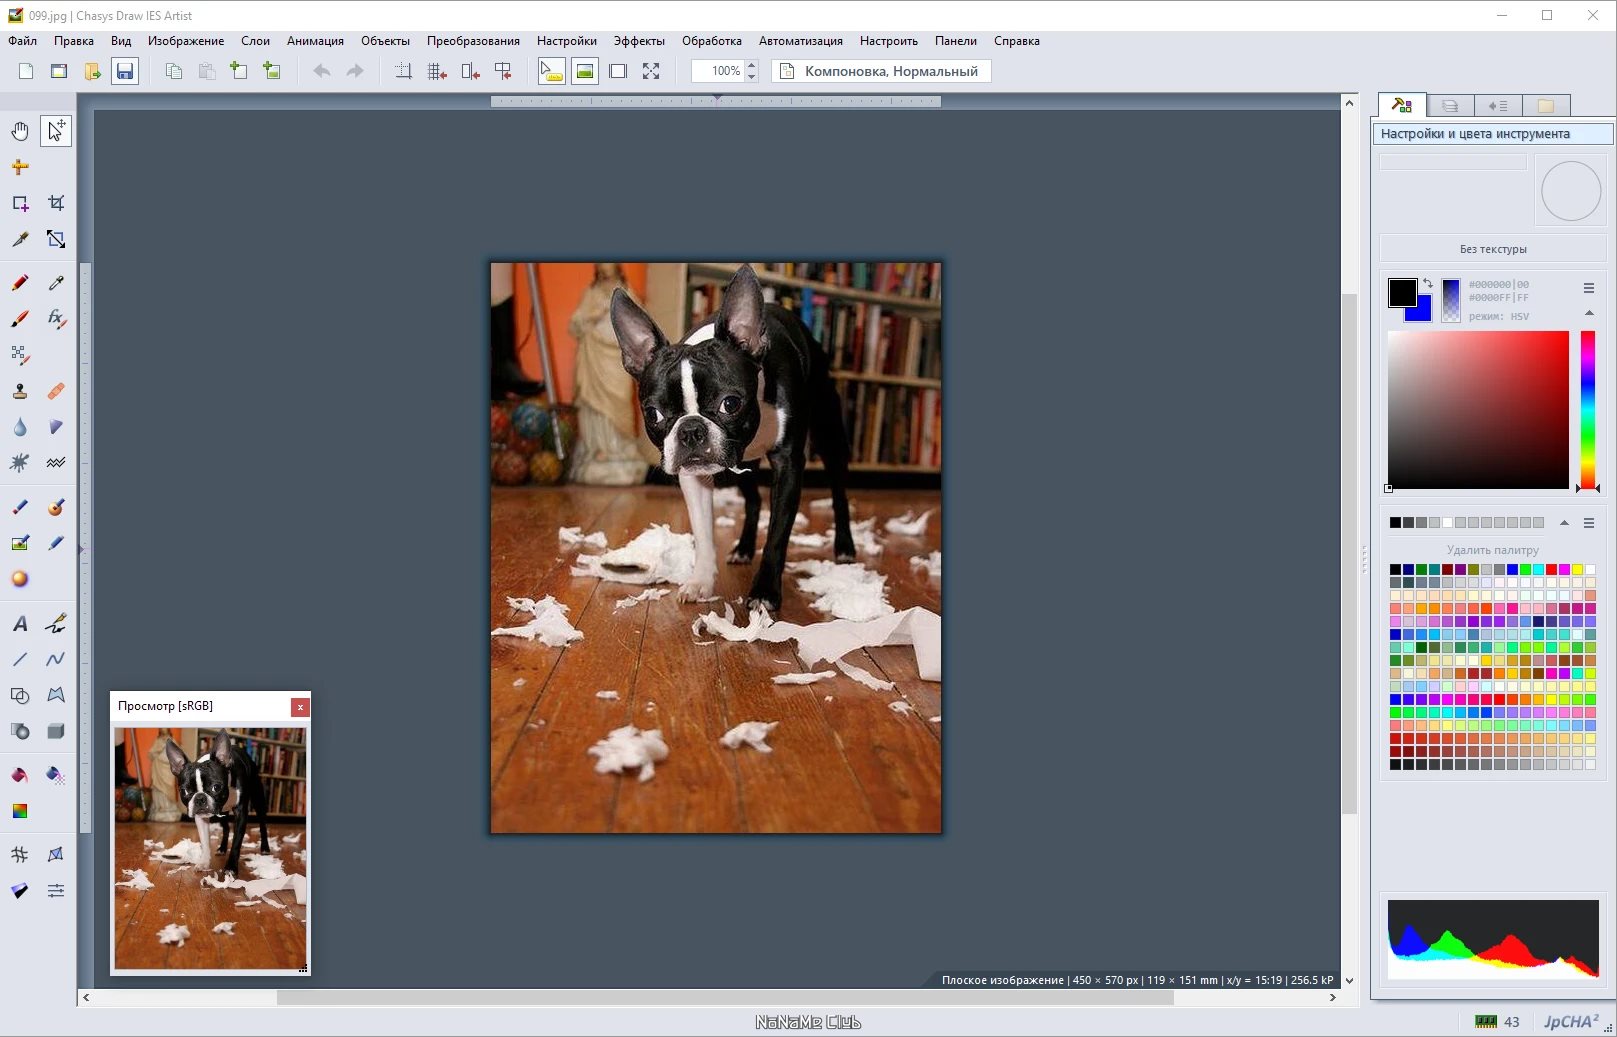Swap foreground and background colors

point(1428,284)
